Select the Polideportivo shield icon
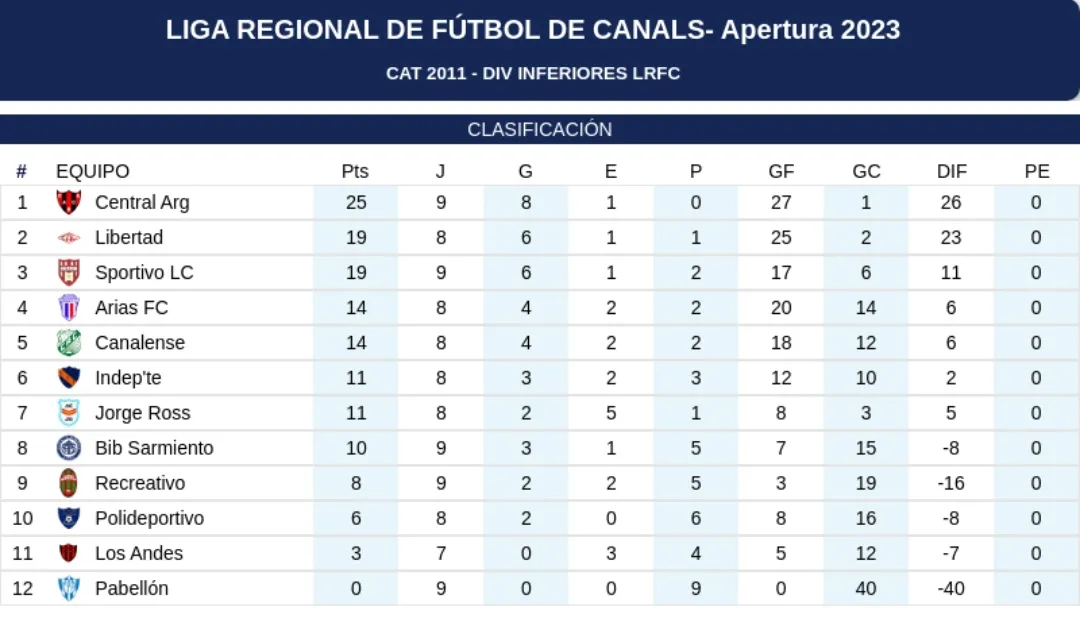The image size is (1080, 622). click(x=68, y=518)
